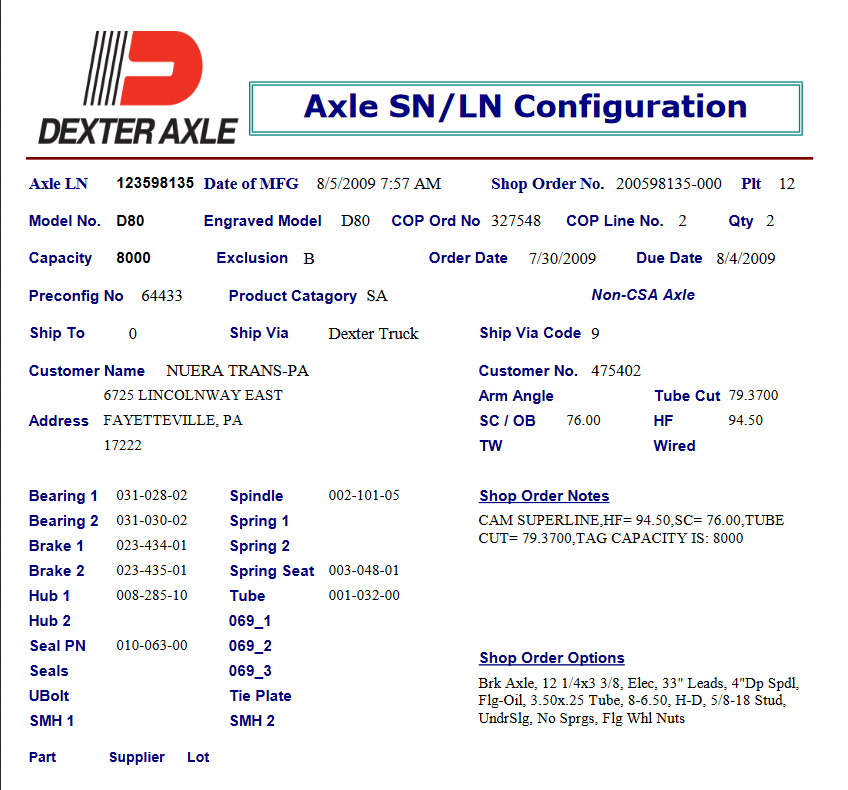The image size is (848, 790).
Task: Select Order Date 7/30/2009
Action: (x=562, y=258)
